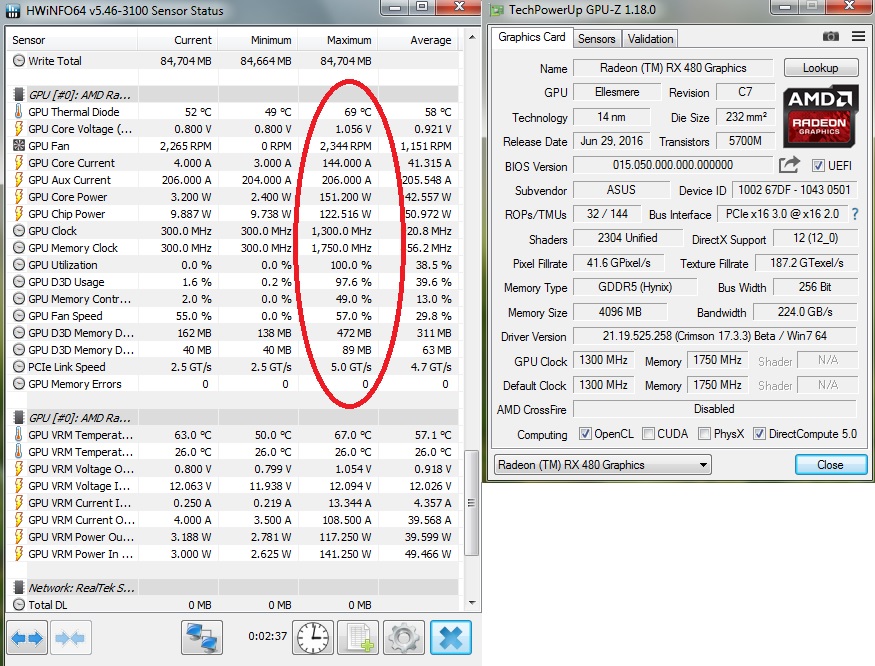Click the Current column header
The width and height of the screenshot is (875, 666).
pos(178,40)
